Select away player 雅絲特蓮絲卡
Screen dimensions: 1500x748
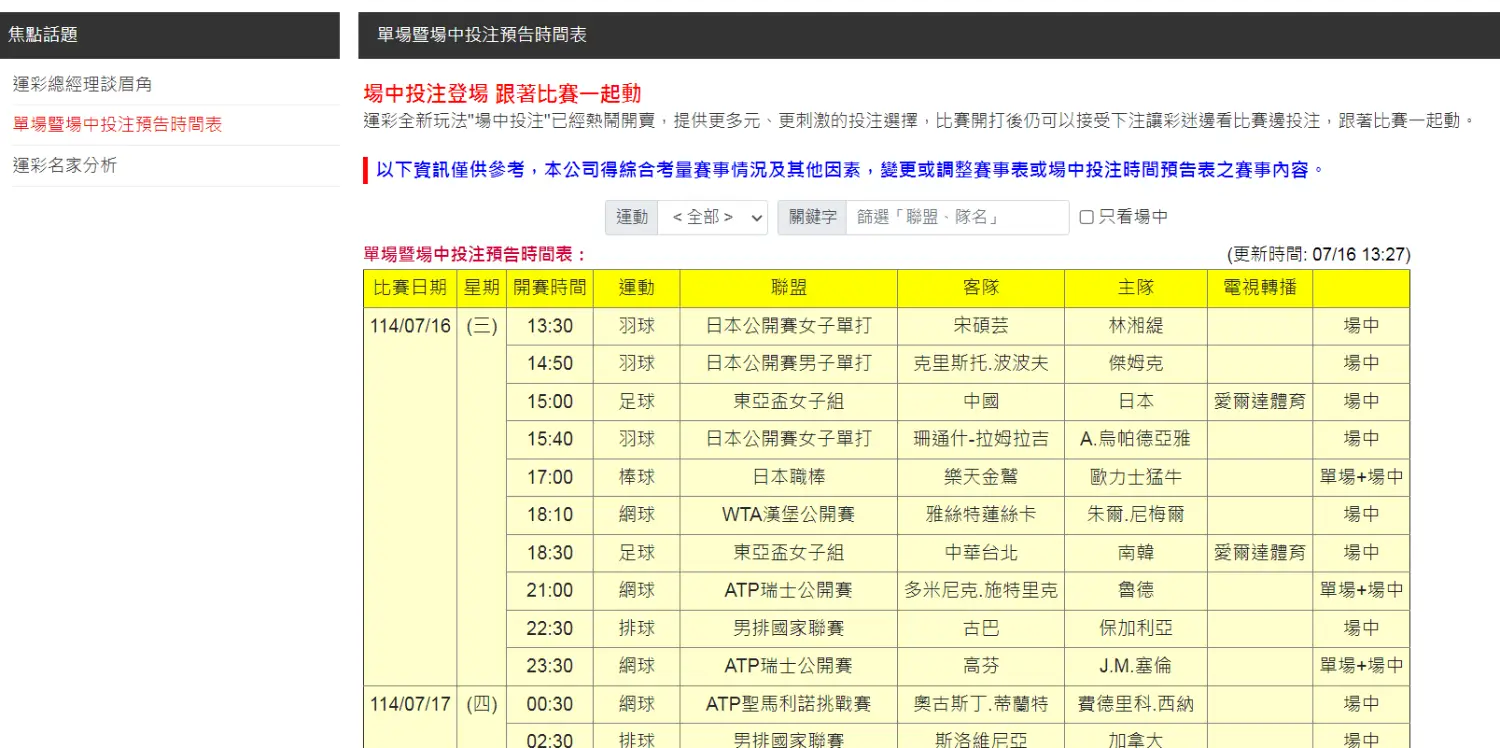coord(981,515)
